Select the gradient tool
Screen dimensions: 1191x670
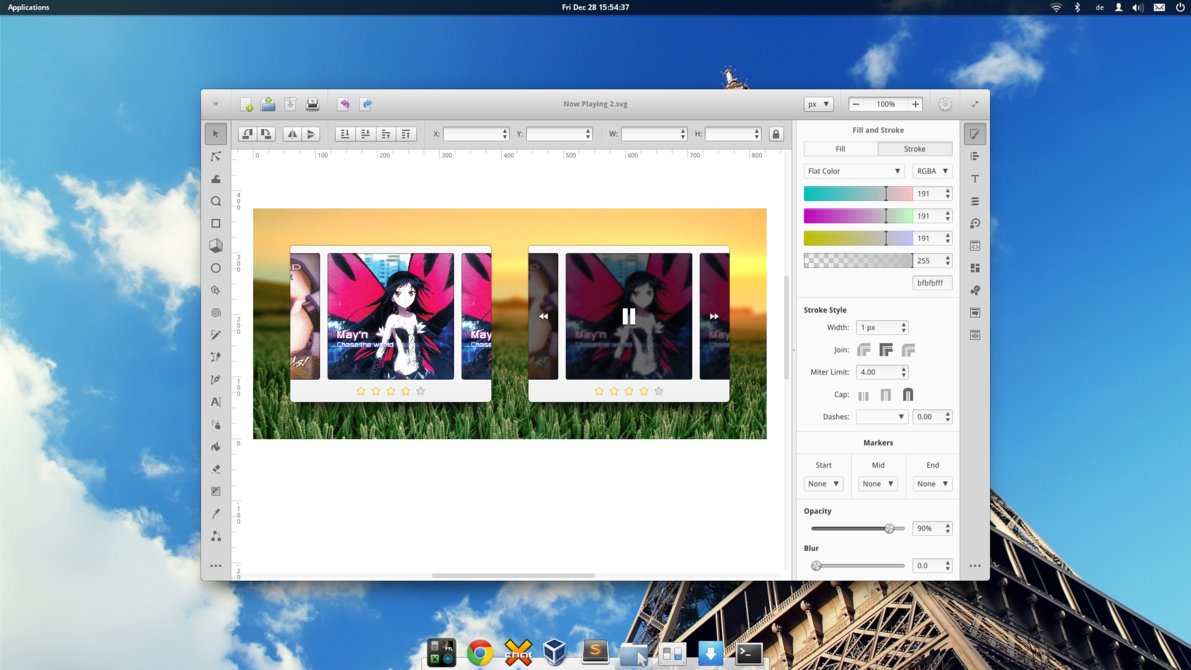point(216,491)
